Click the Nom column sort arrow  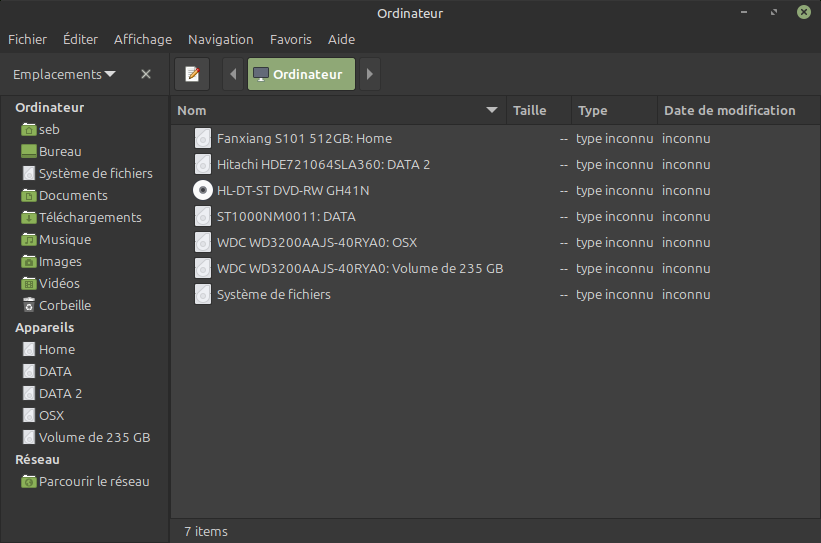pyautogui.click(x=492, y=110)
